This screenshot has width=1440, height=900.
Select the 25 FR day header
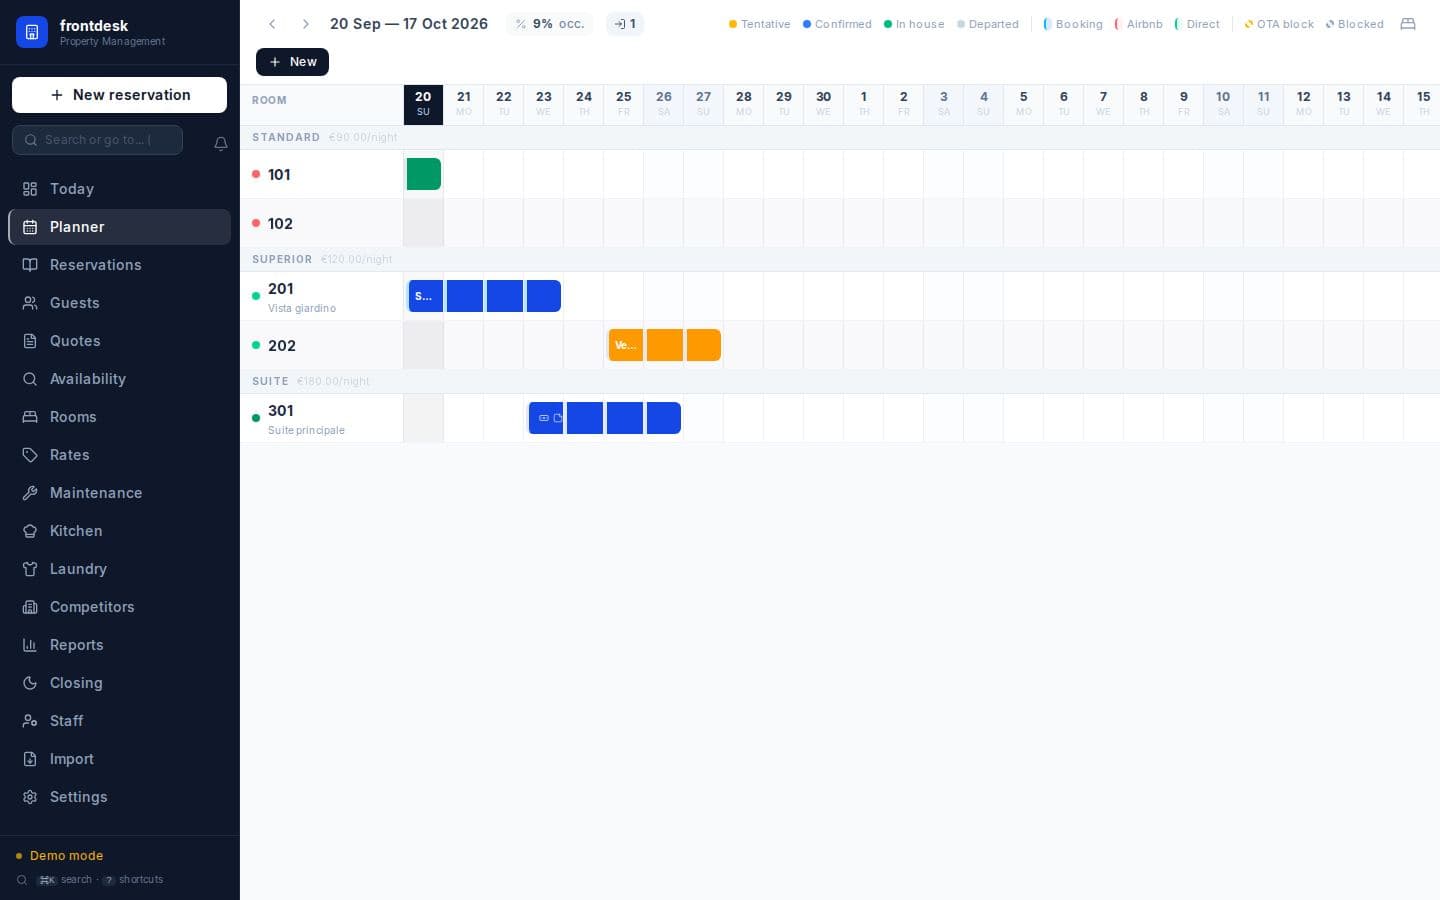pyautogui.click(x=623, y=104)
